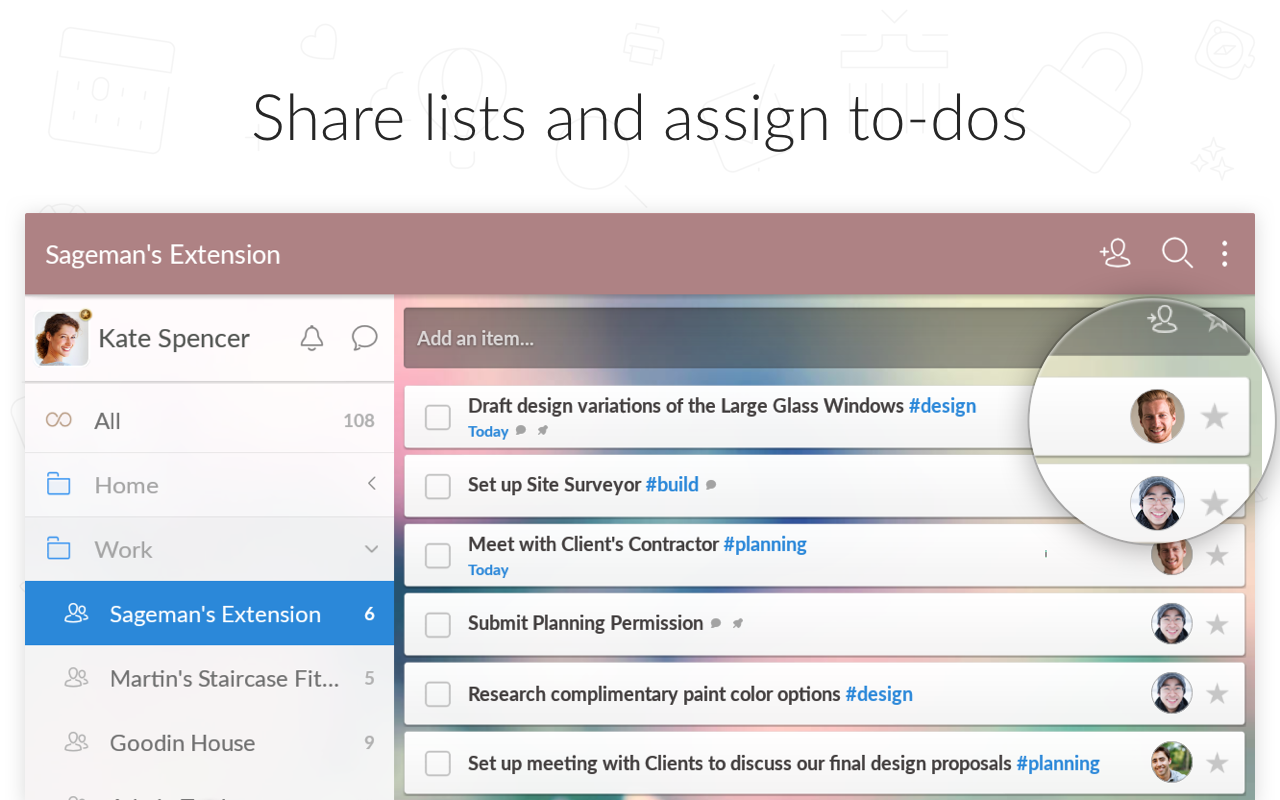Open the three-dot overflow menu
The height and width of the screenshot is (800, 1280).
point(1224,254)
